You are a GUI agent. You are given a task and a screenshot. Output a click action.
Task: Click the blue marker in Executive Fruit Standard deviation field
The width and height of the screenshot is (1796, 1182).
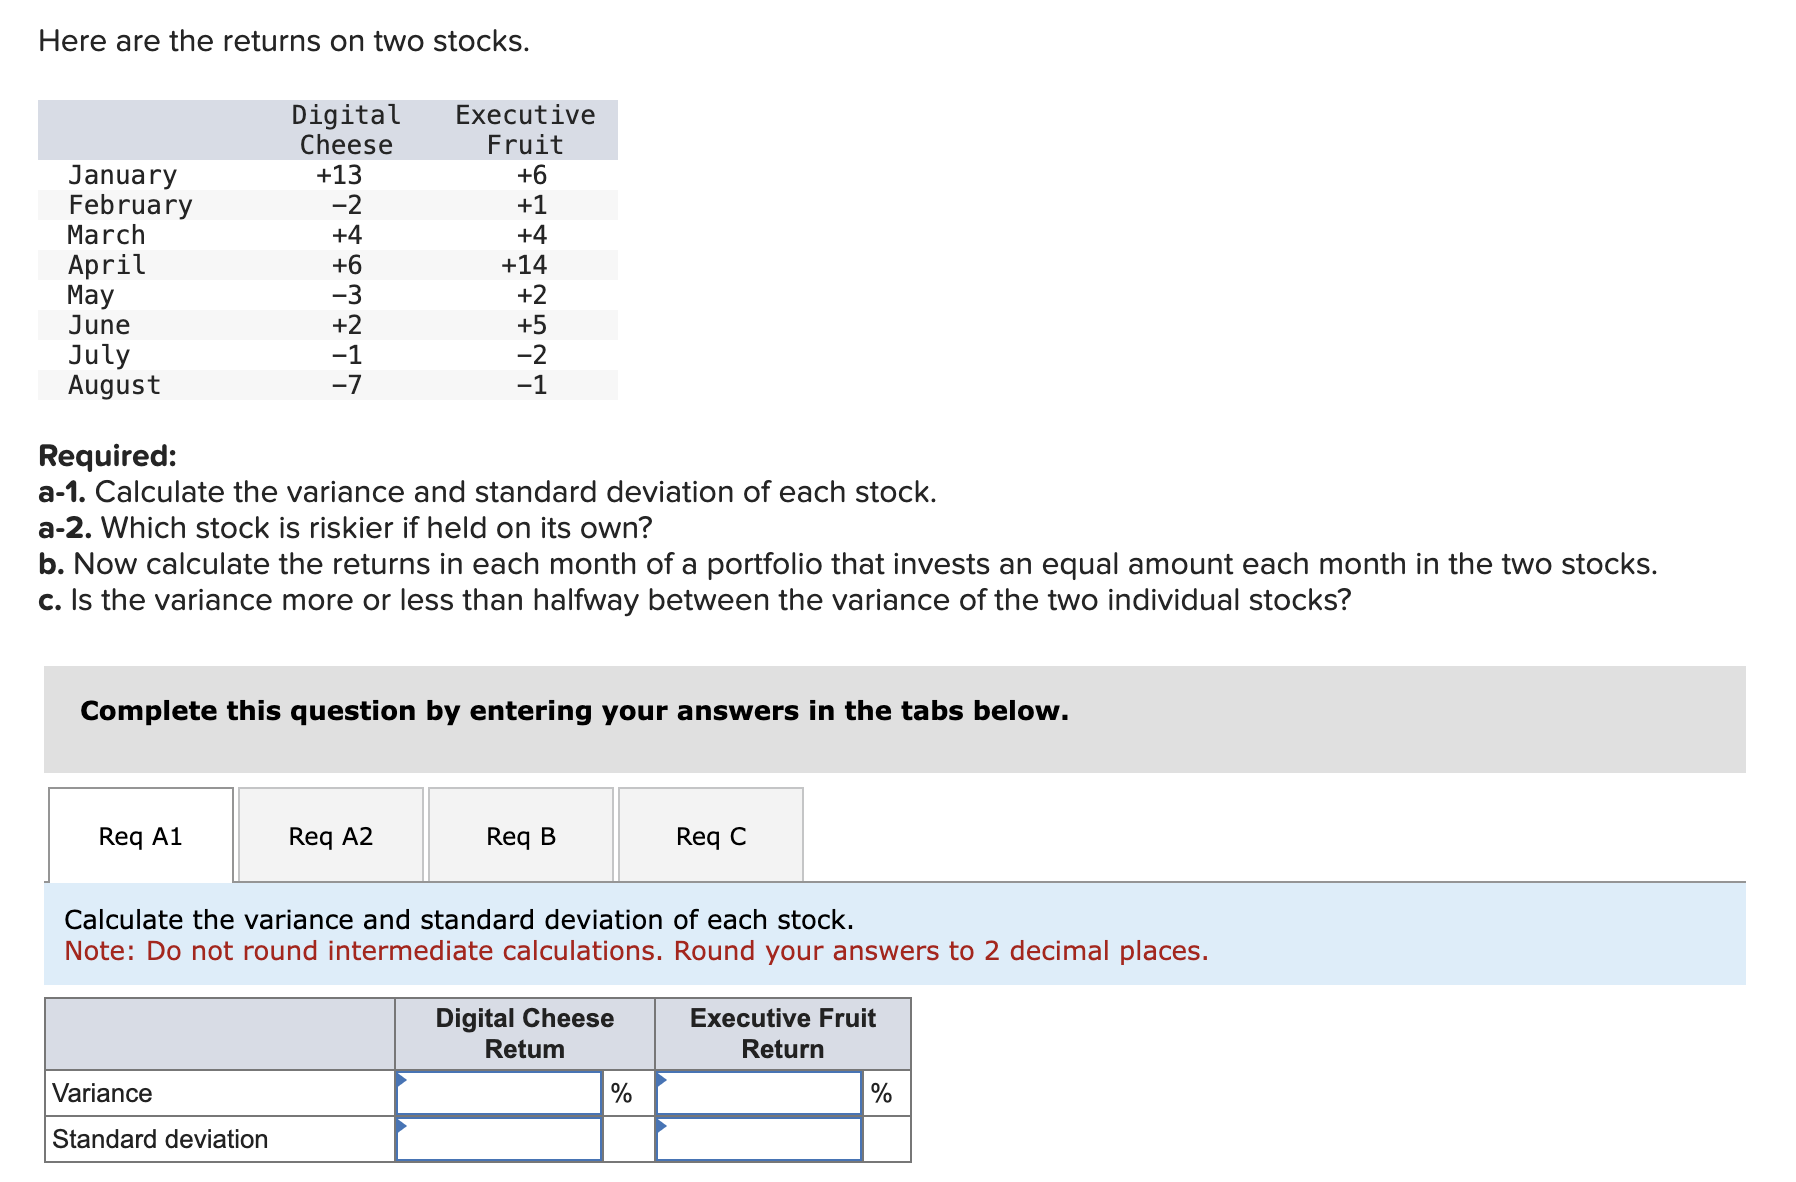pos(662,1128)
